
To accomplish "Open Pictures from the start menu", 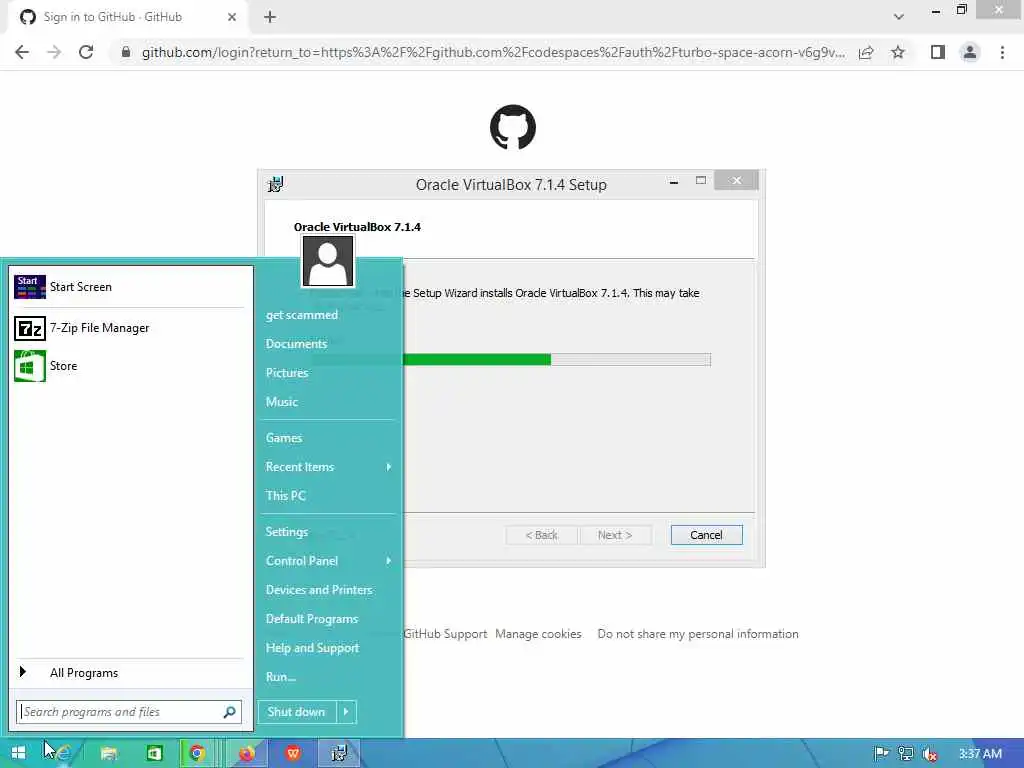I will pos(287,373).
